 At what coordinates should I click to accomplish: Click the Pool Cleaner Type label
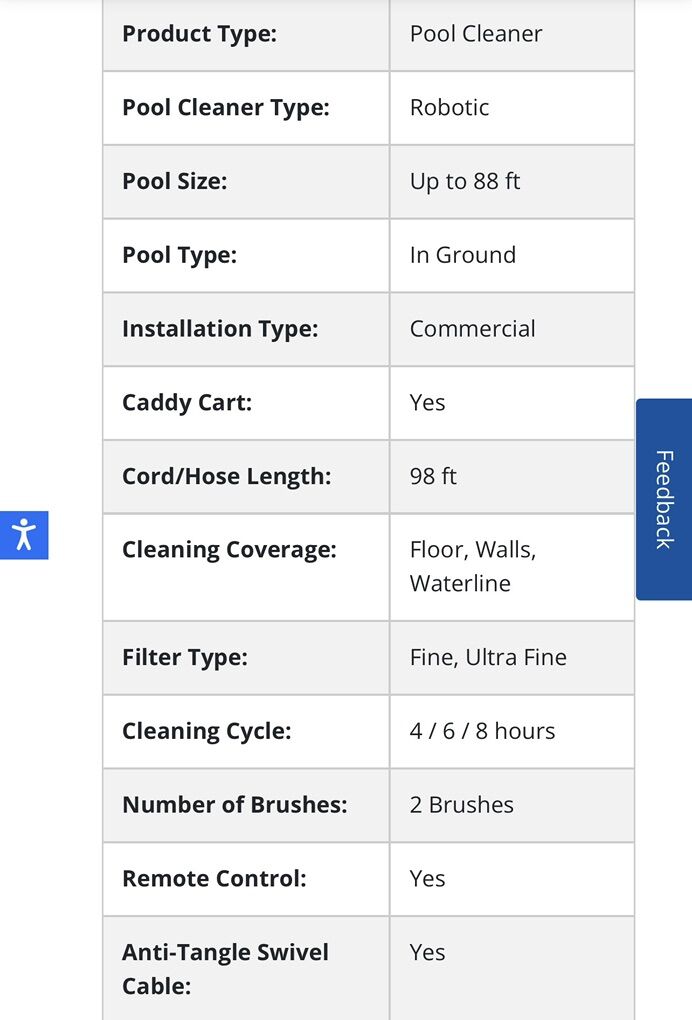(x=225, y=108)
